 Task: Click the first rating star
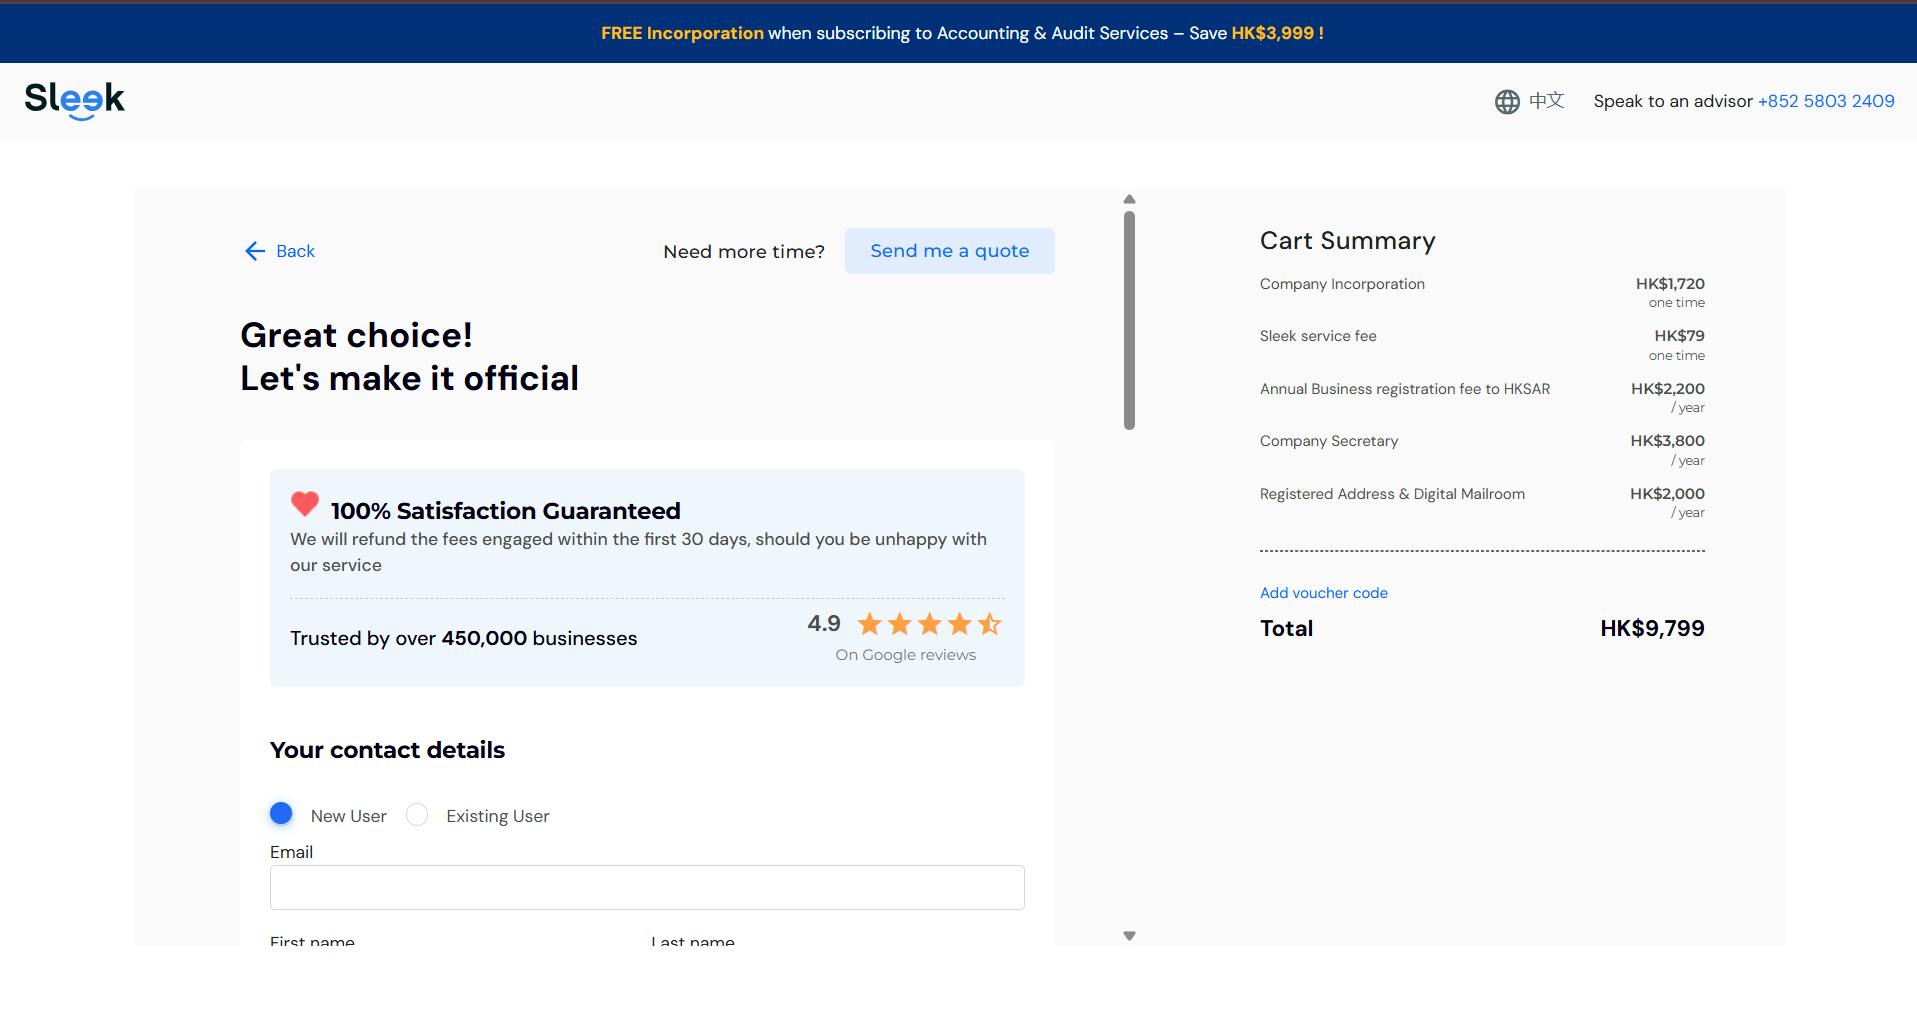pyautogui.click(x=870, y=625)
